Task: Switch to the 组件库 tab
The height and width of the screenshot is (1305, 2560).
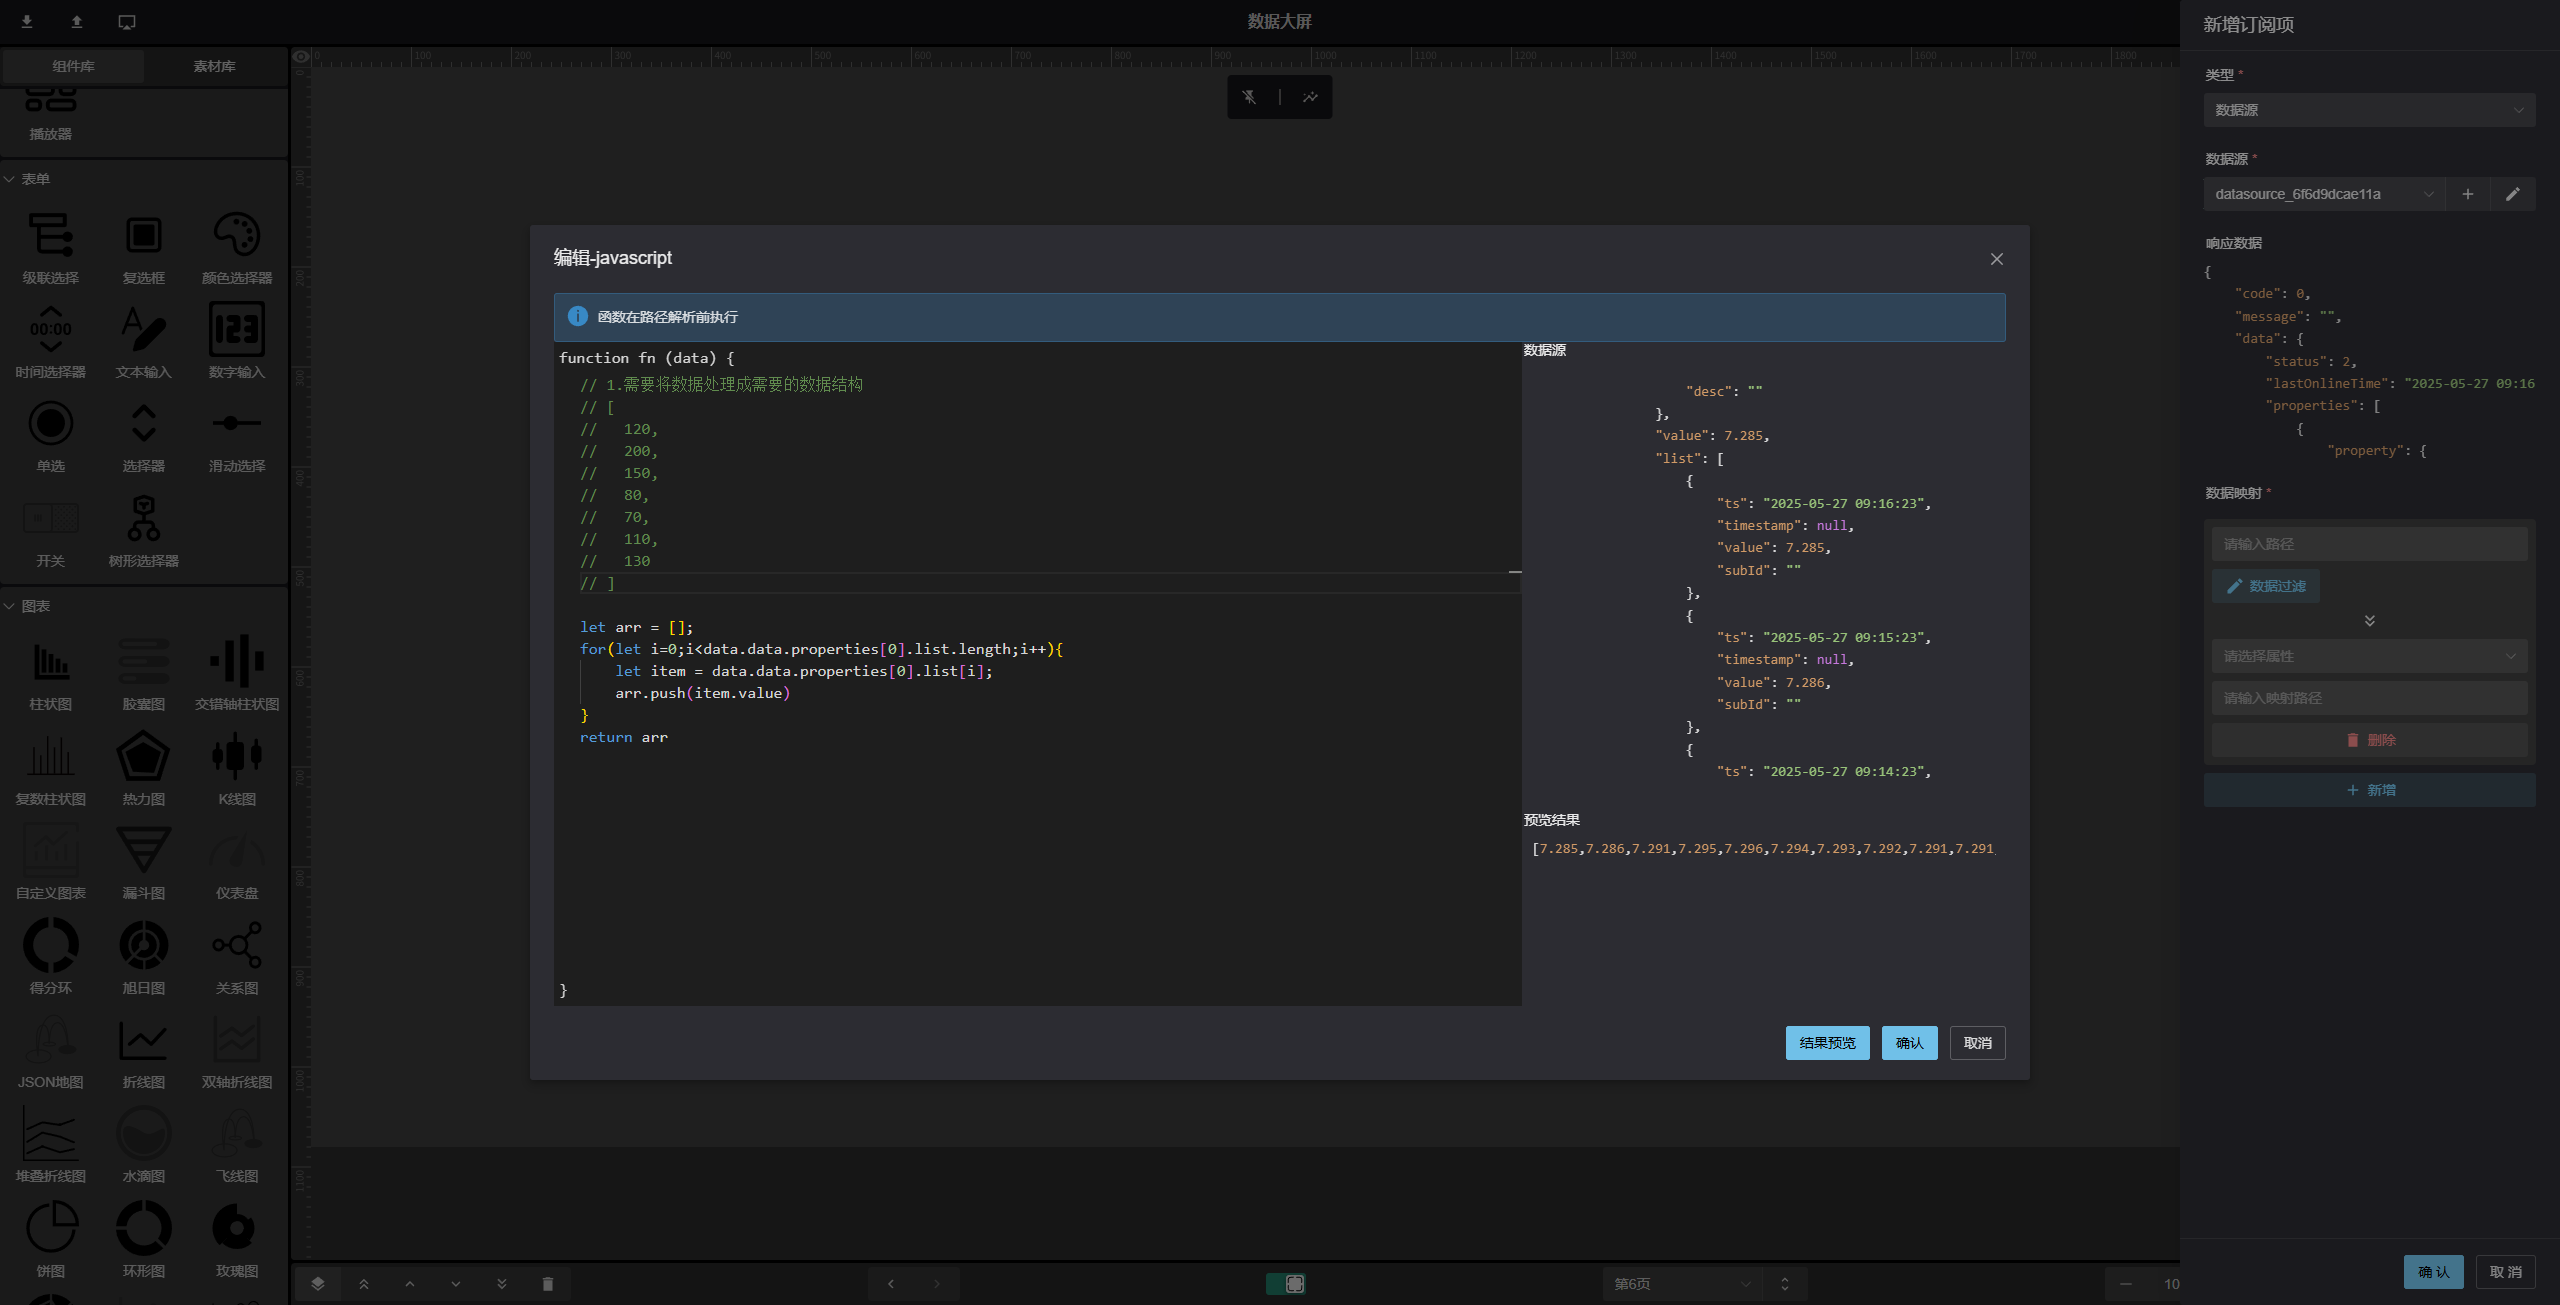Action: pos(73,66)
